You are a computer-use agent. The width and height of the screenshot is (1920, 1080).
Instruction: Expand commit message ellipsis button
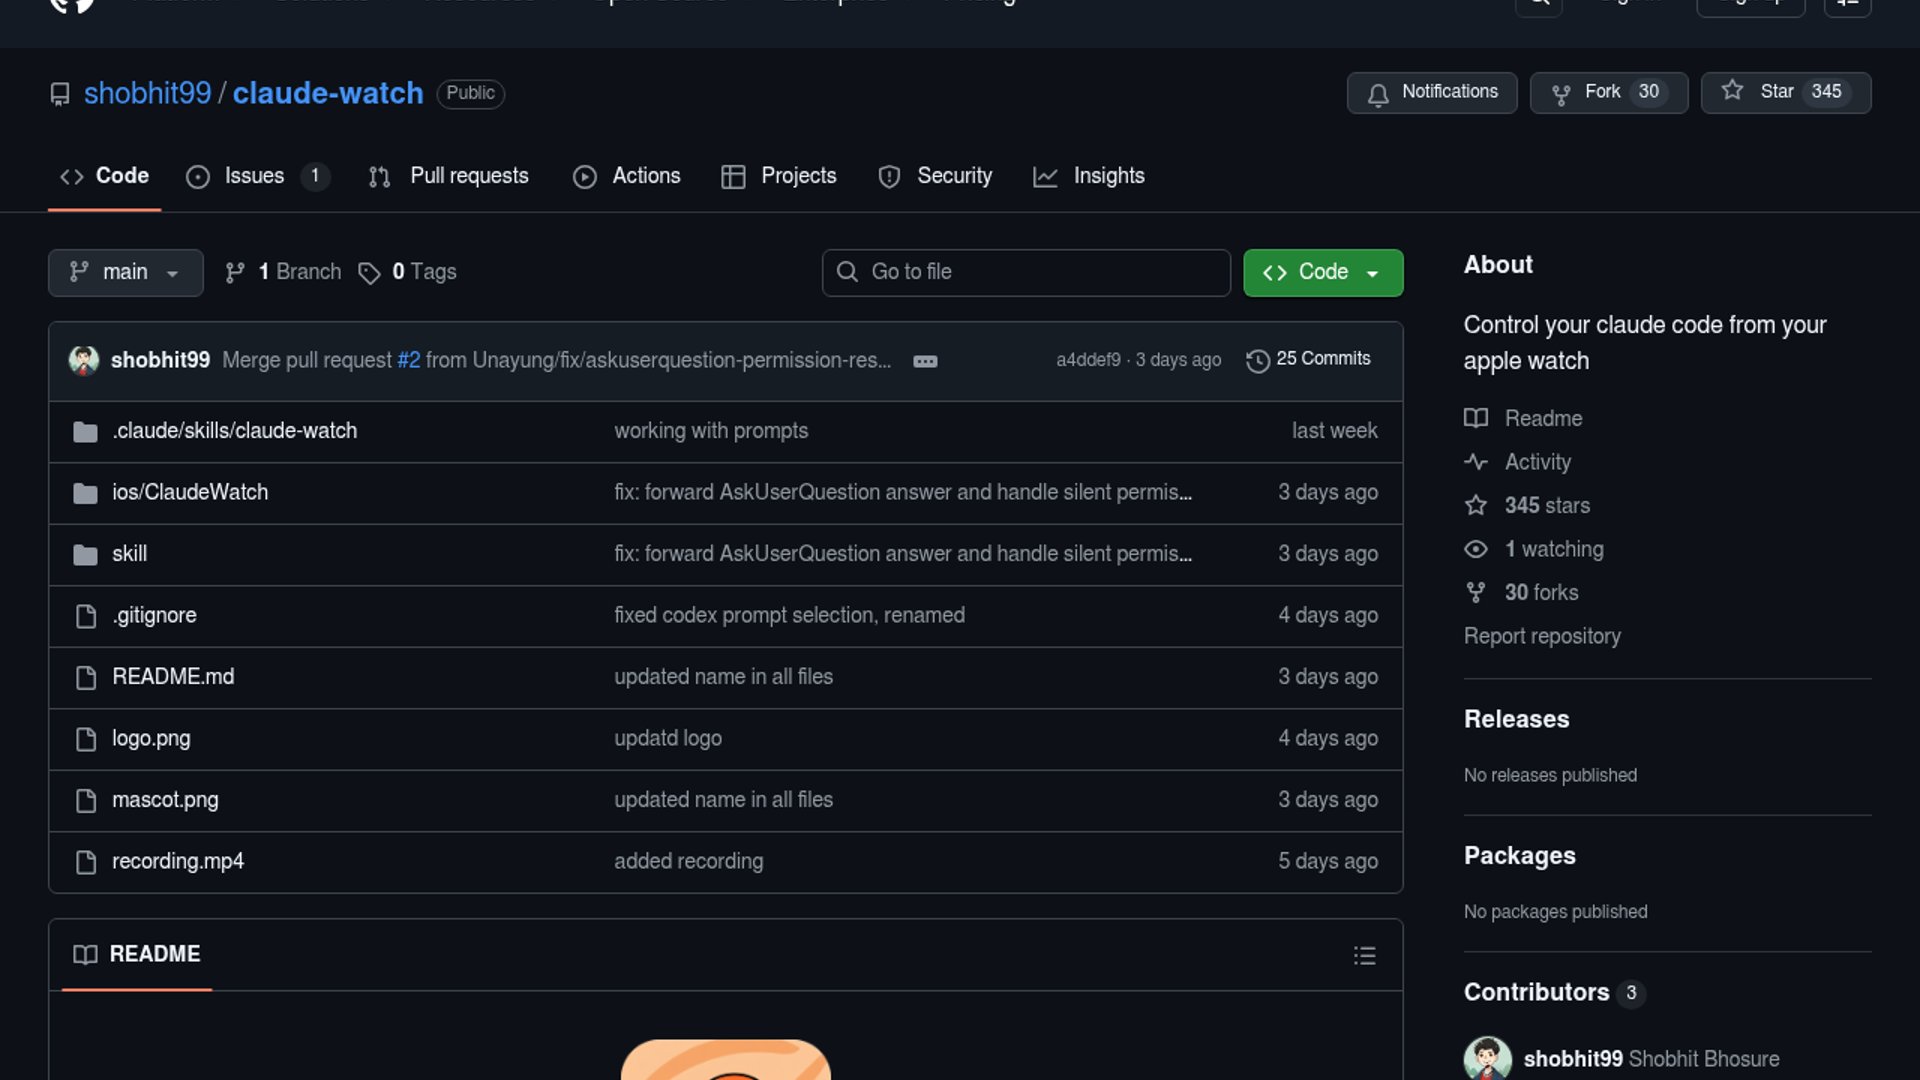tap(925, 361)
